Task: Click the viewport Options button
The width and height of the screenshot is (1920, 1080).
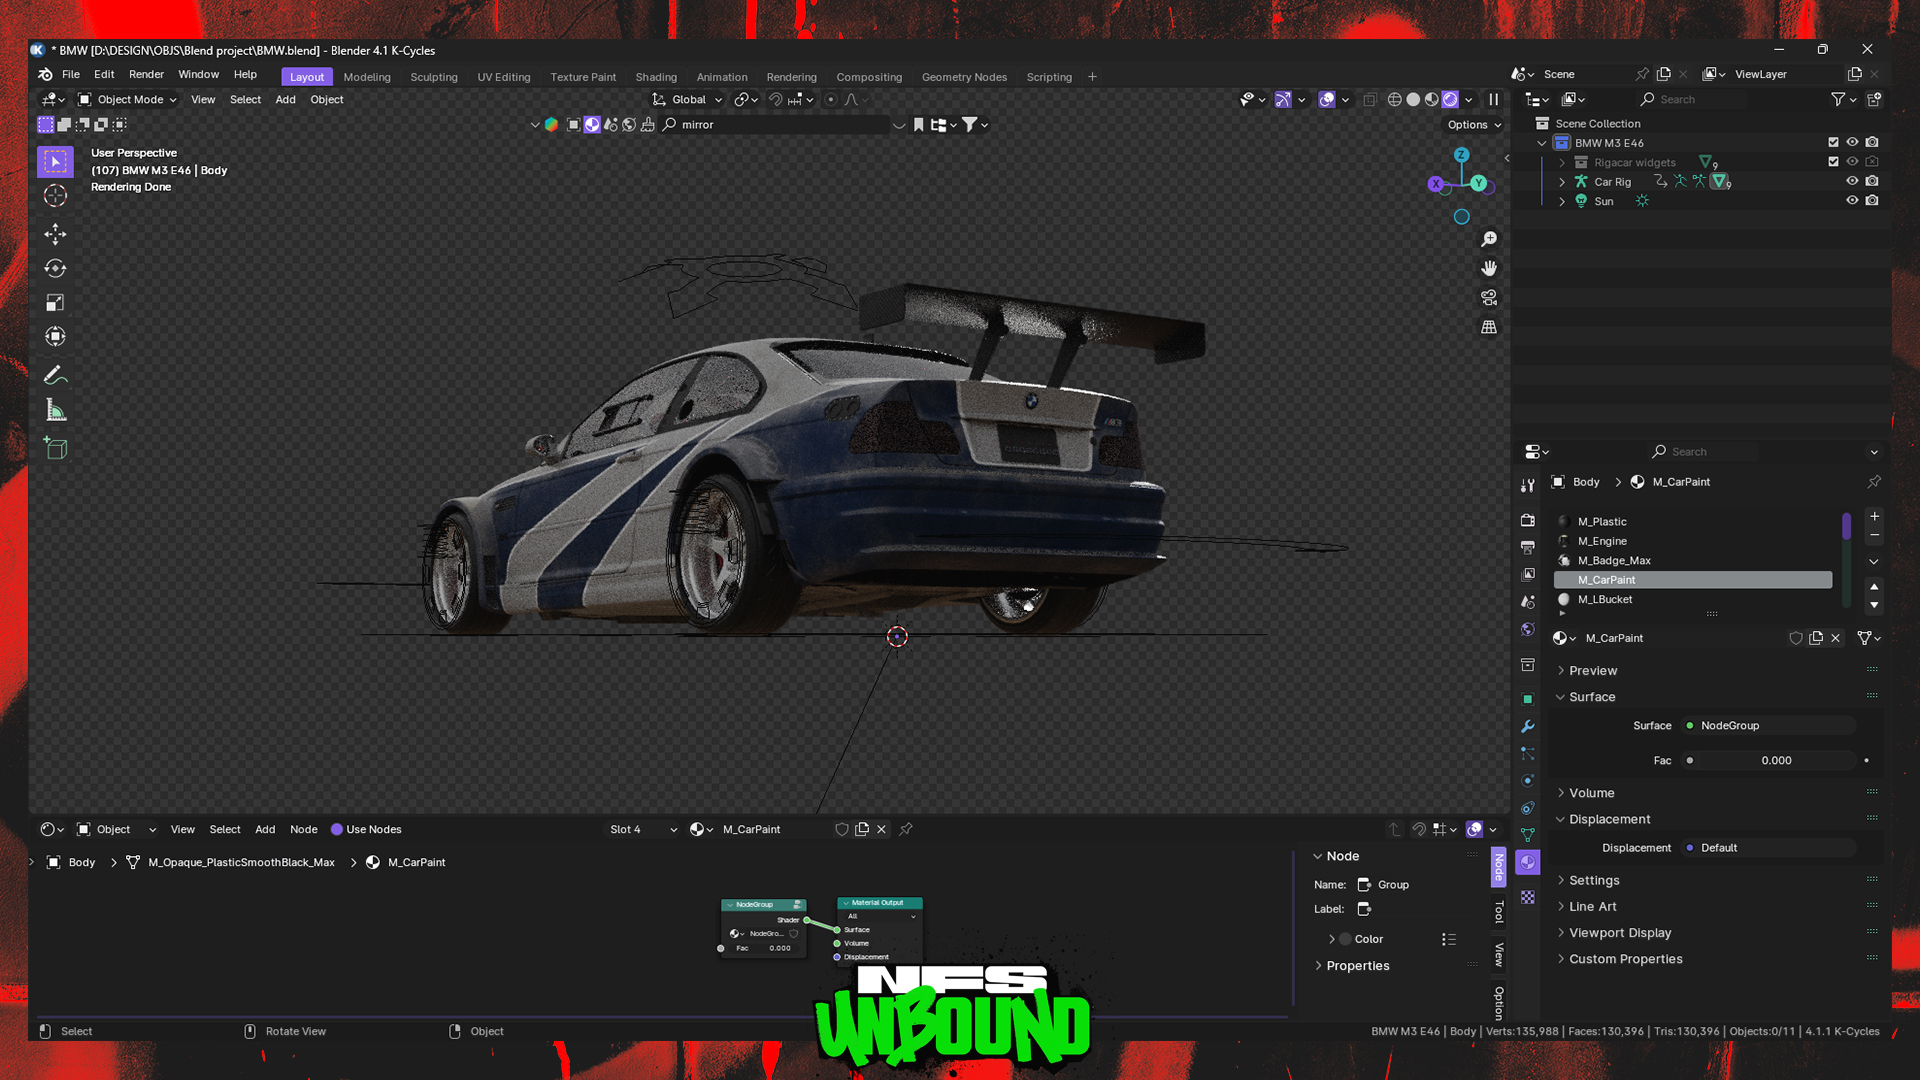Action: pos(1474,125)
